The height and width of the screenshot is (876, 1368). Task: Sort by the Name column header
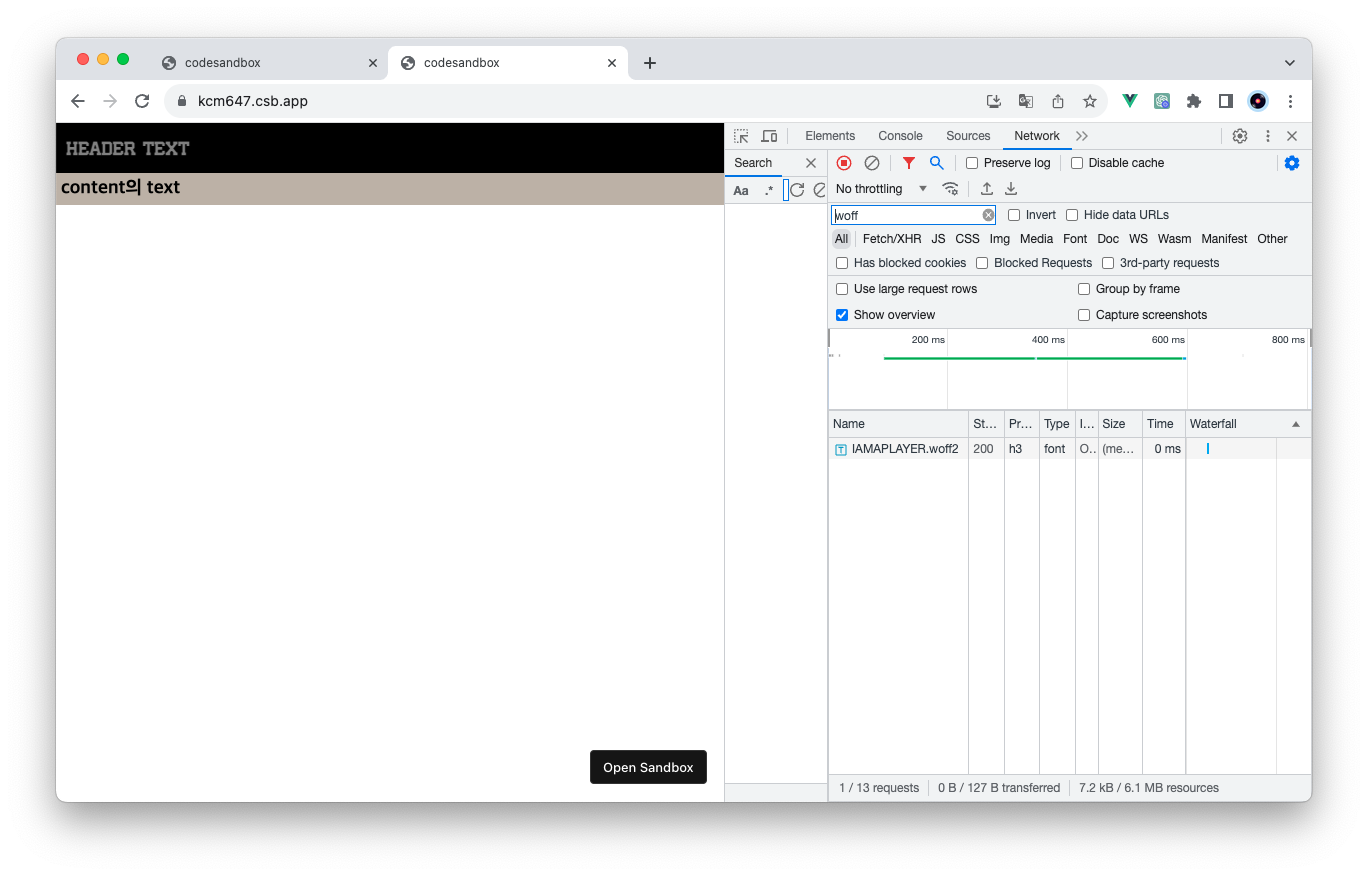pos(898,424)
